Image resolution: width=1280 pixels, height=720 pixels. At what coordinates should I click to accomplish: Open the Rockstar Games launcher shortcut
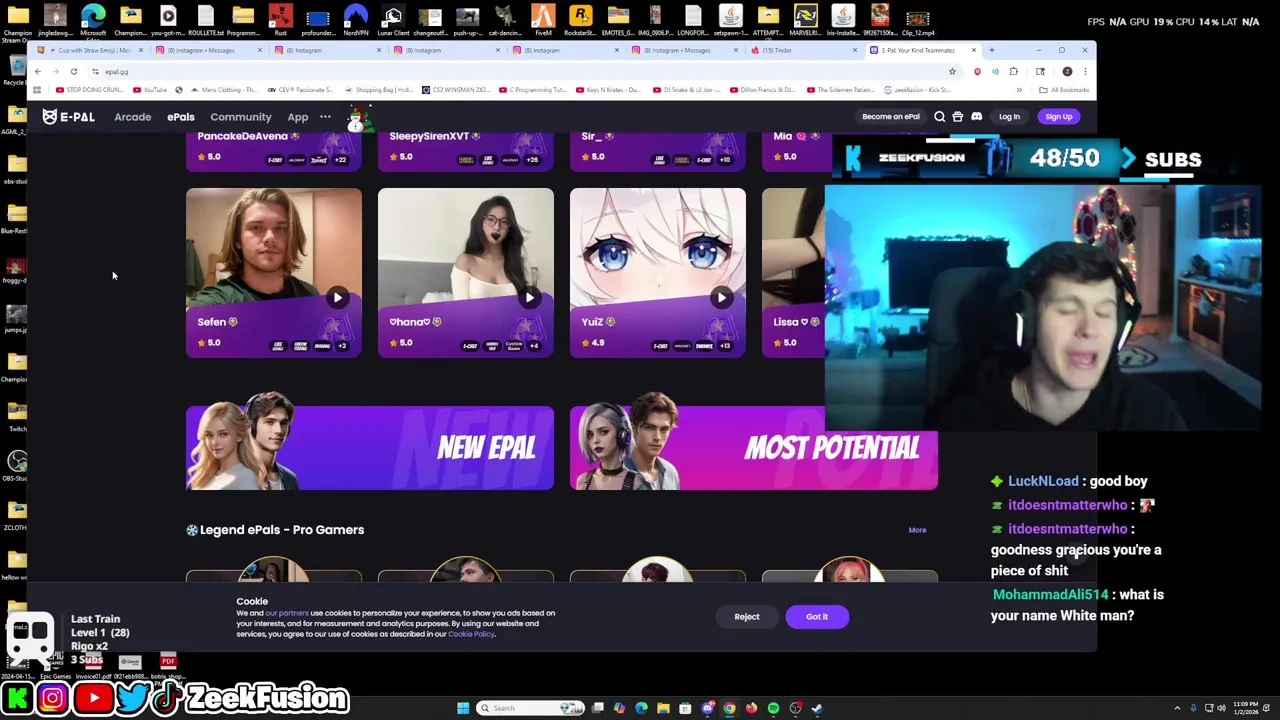(x=580, y=20)
